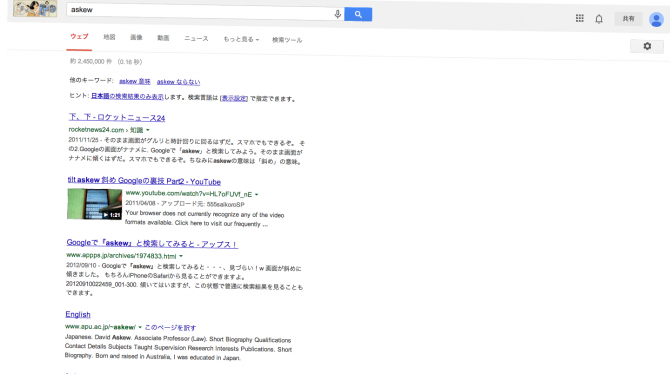
Task: Click the YouTube video thumbnail
Action: pos(94,204)
